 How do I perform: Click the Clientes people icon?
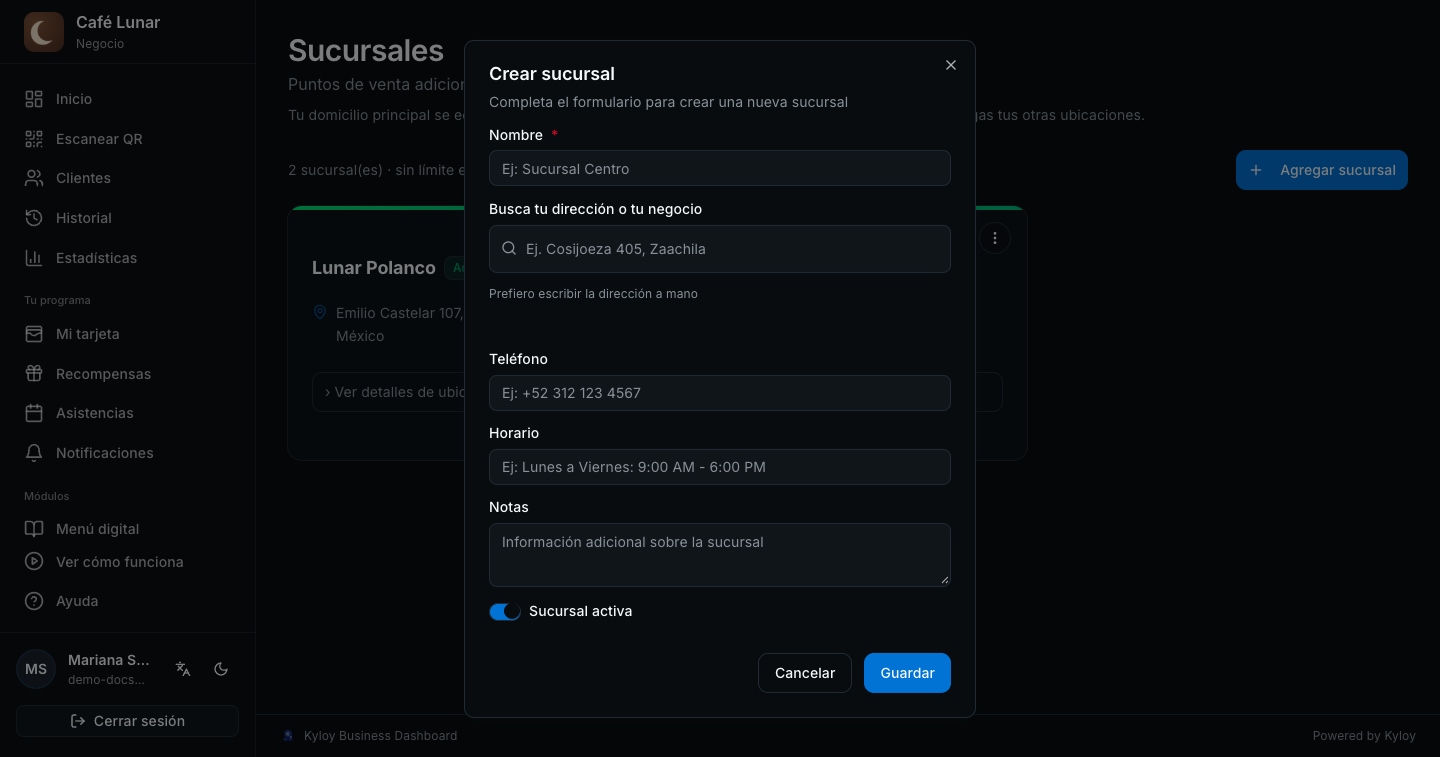(34, 178)
